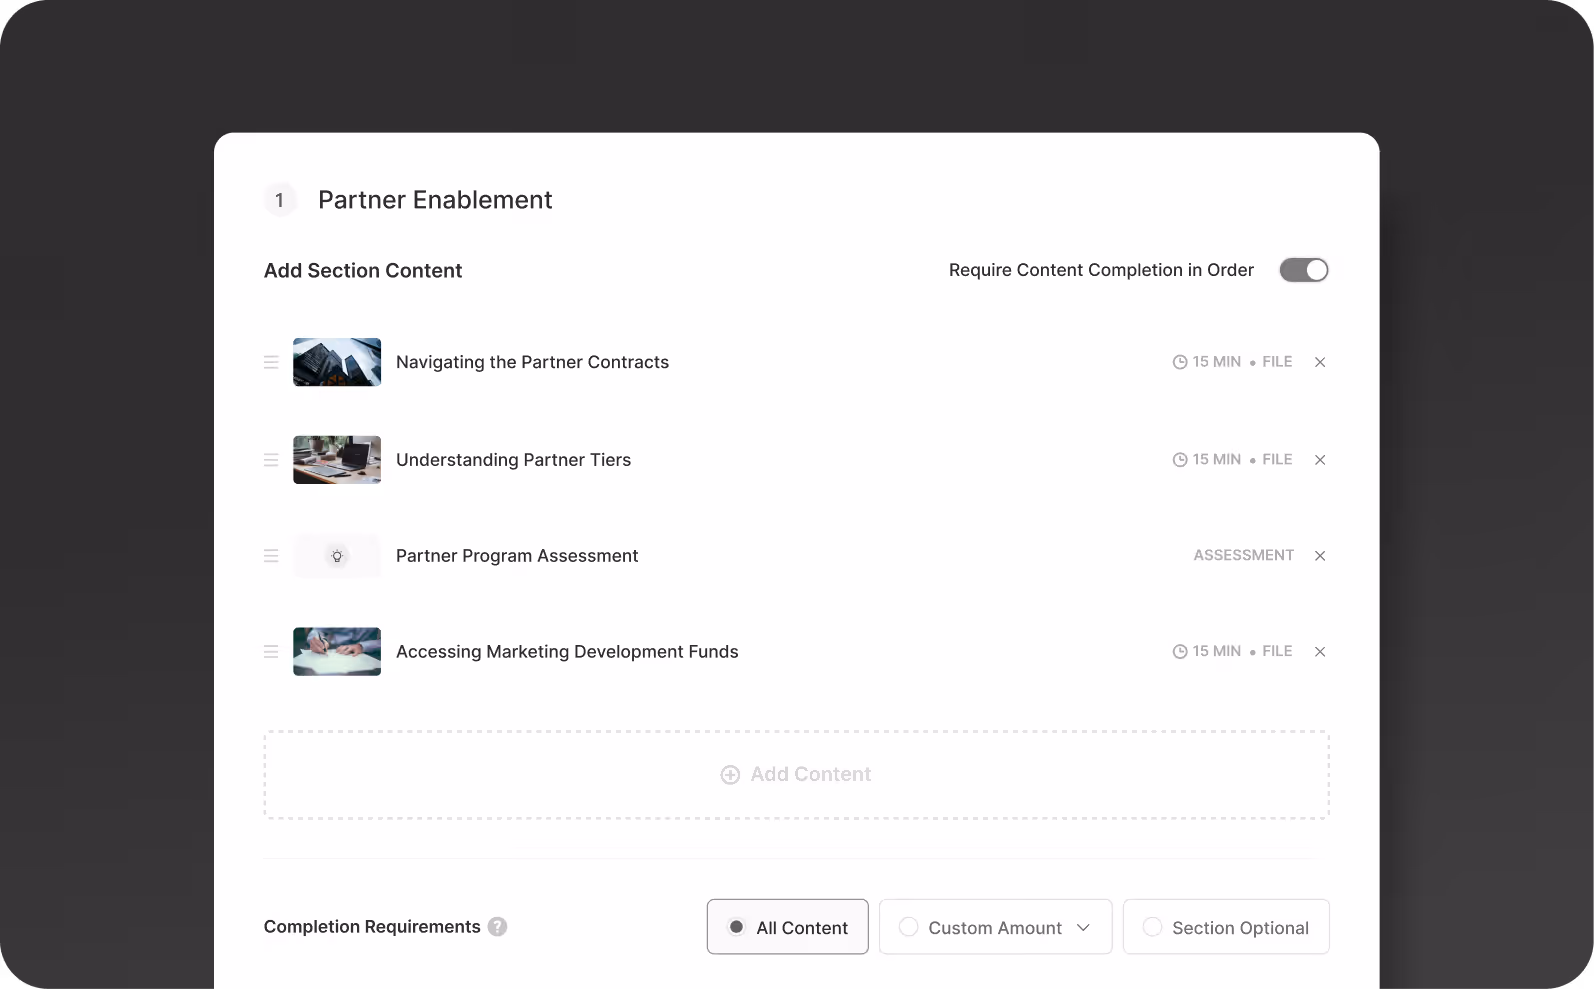Grab drag handle for Partner Program Assessment
This screenshot has width=1594, height=989.
(271, 556)
